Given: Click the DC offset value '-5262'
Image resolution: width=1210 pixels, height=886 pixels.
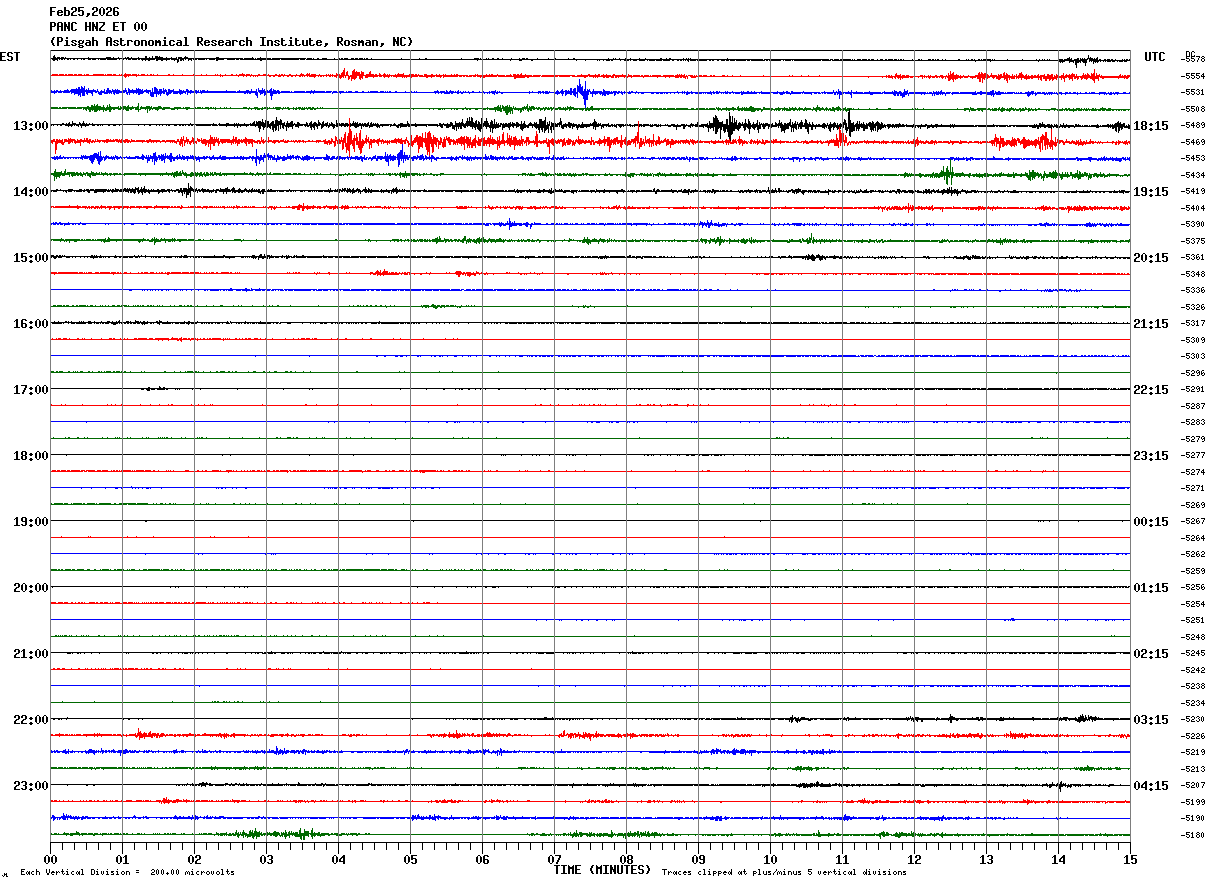Looking at the screenshot, I should point(1193,554).
